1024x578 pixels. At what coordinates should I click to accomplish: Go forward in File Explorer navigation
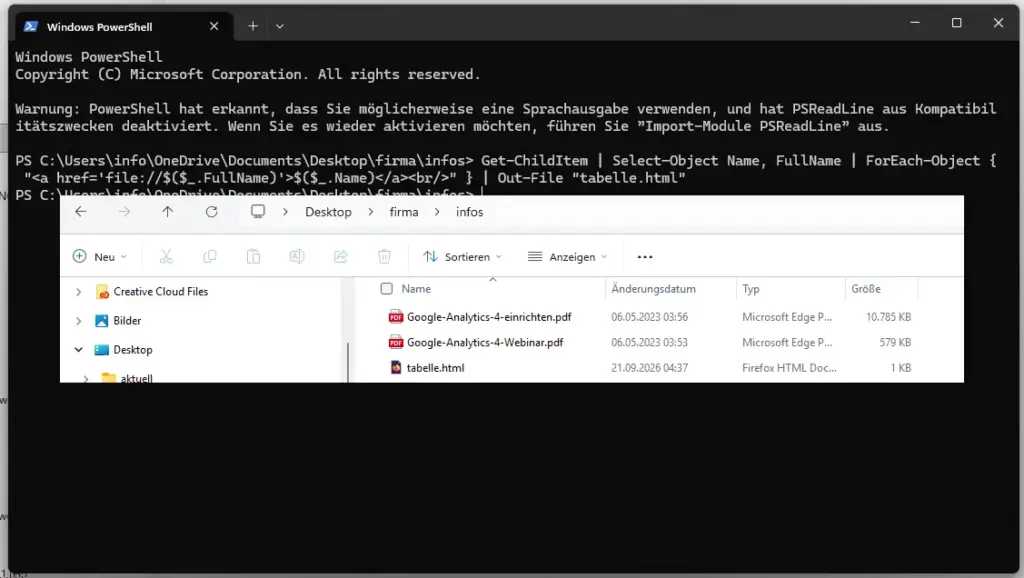click(x=124, y=212)
